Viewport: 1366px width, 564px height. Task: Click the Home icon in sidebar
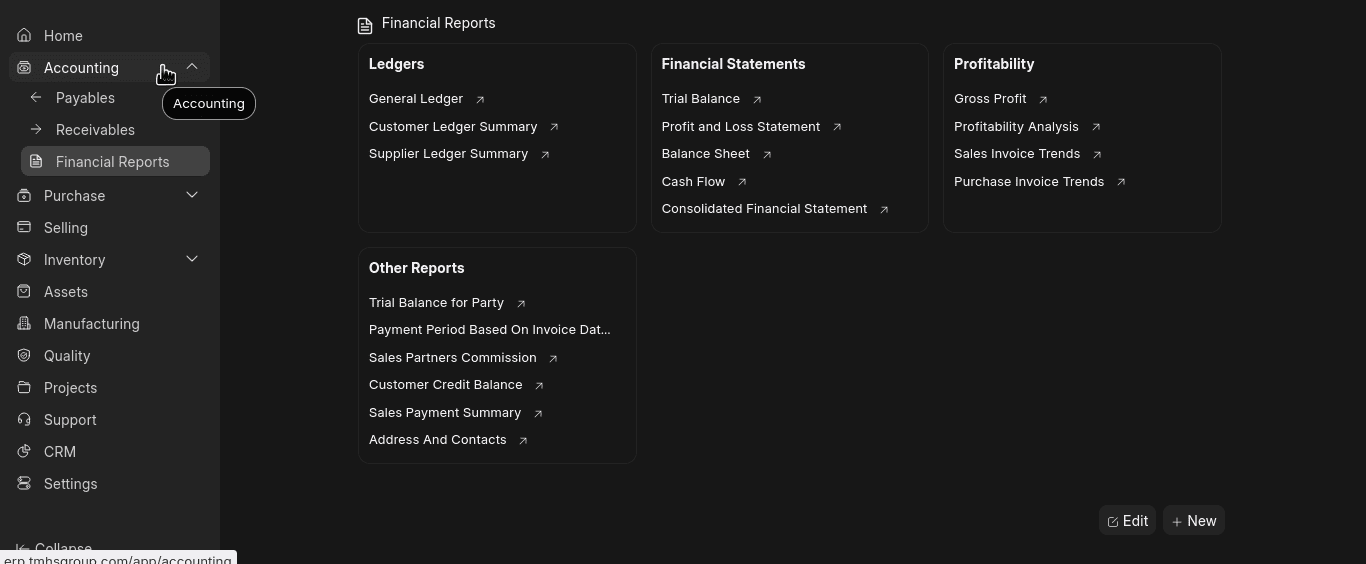coord(24,36)
